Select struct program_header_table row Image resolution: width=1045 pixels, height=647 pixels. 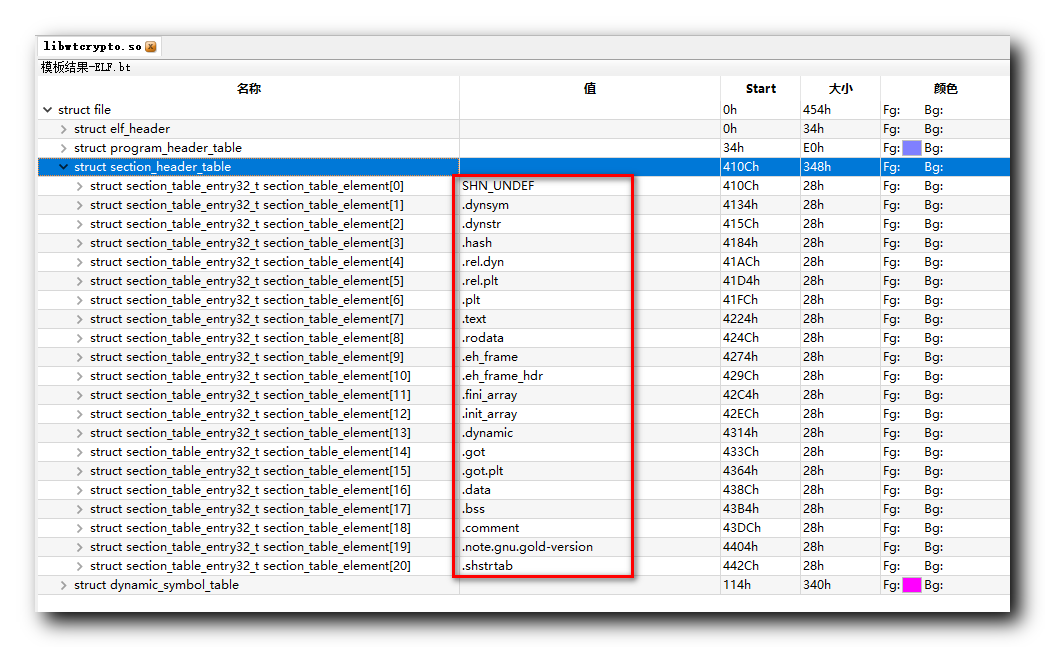[x=524, y=148]
